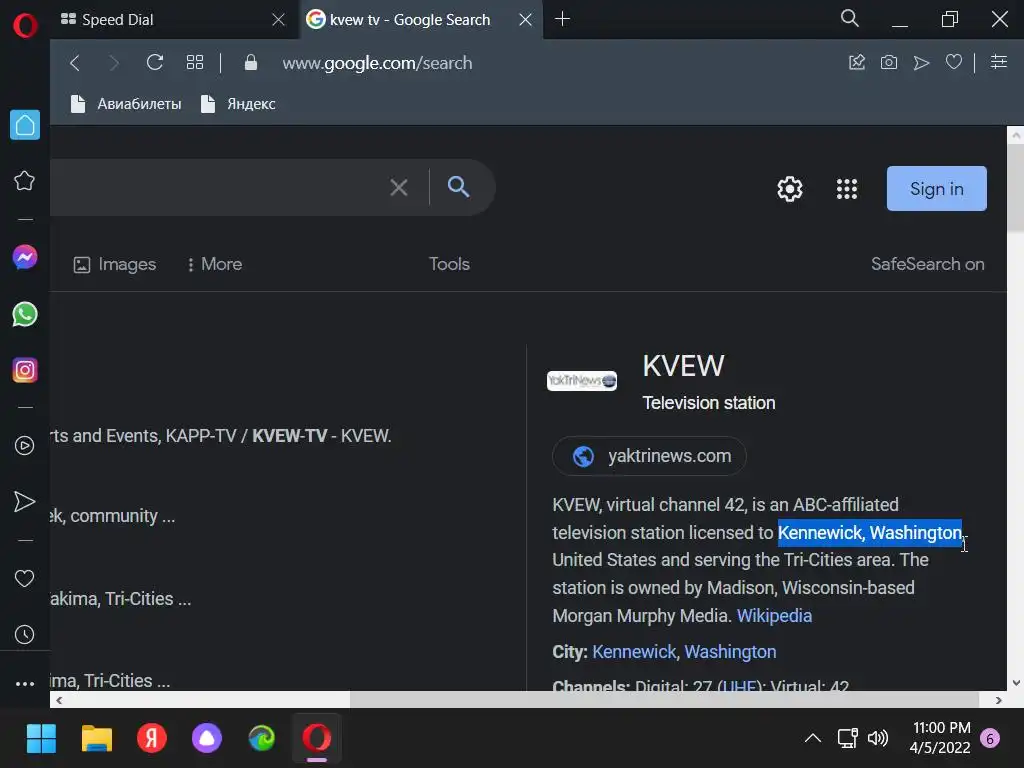
Task: Open the Bookmarks star in the sidebar
Action: click(25, 181)
